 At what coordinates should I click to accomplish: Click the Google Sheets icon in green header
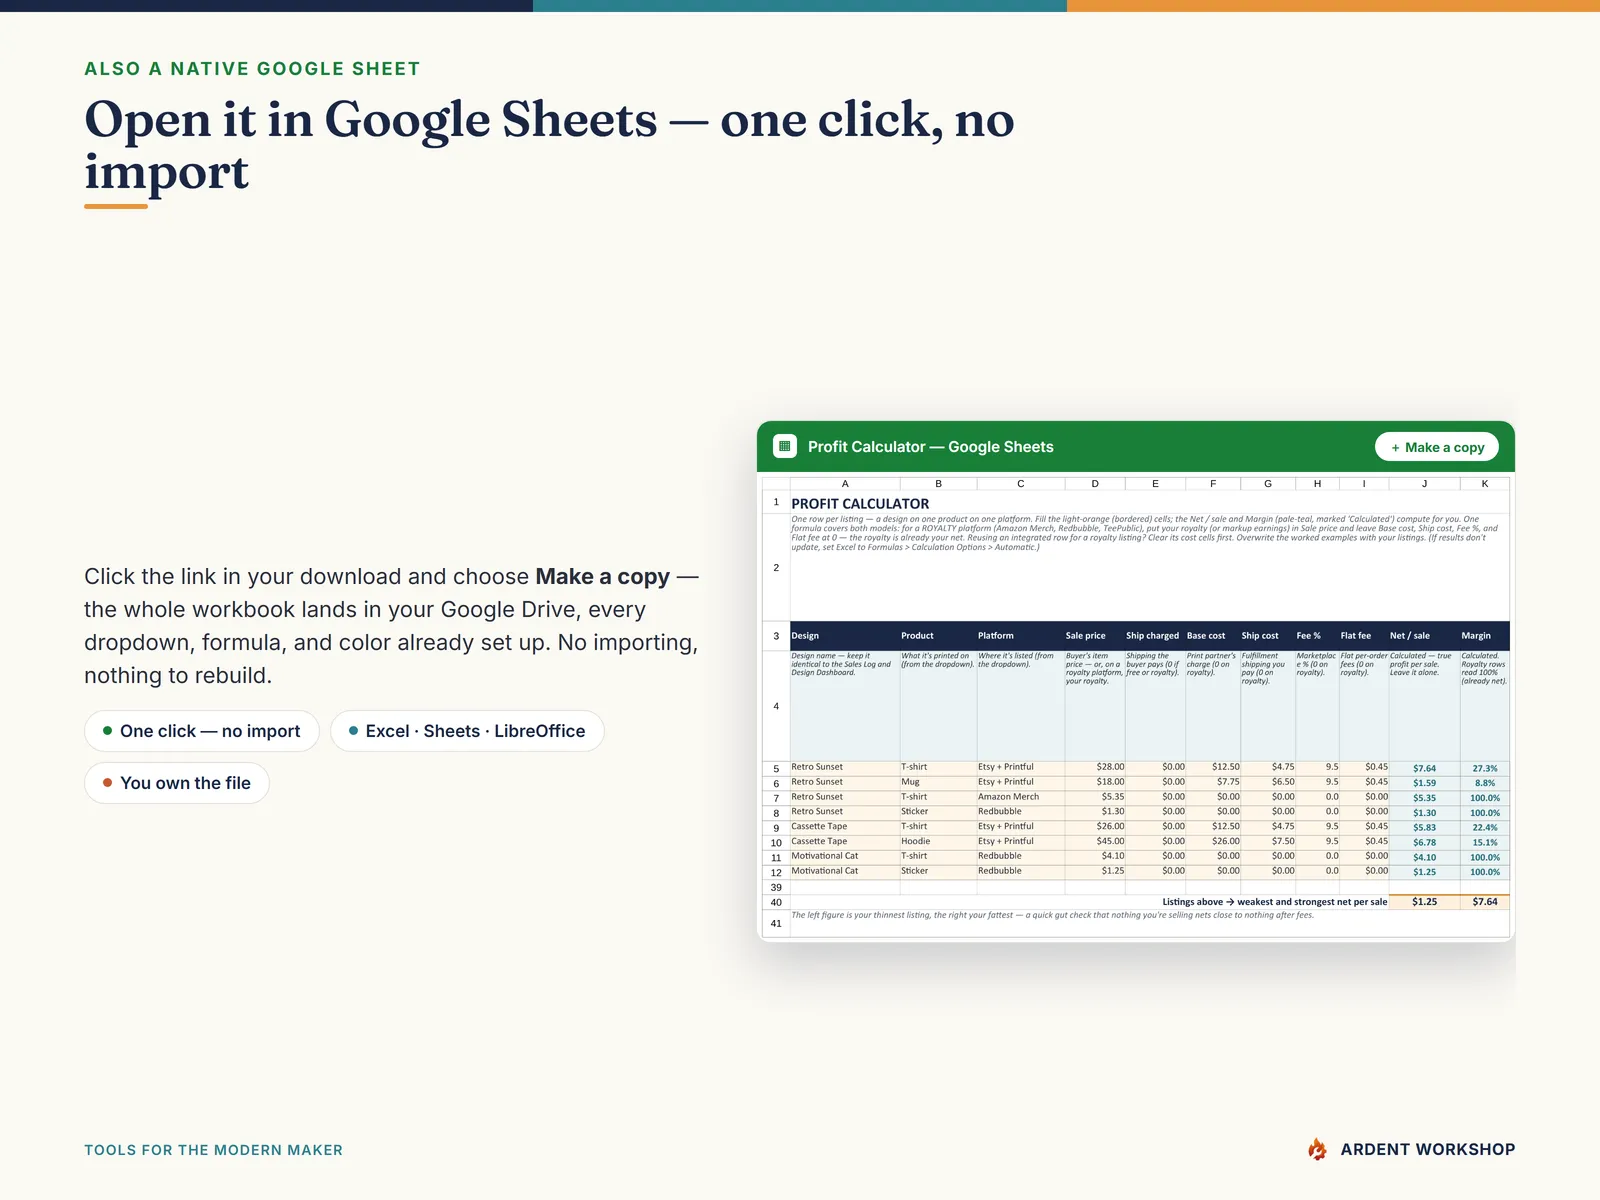pos(785,447)
